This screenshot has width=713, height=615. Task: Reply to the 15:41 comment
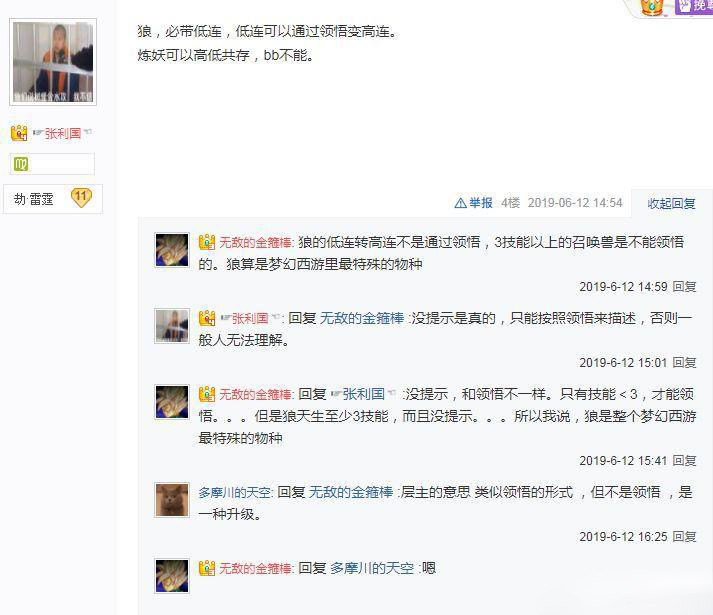tap(684, 461)
